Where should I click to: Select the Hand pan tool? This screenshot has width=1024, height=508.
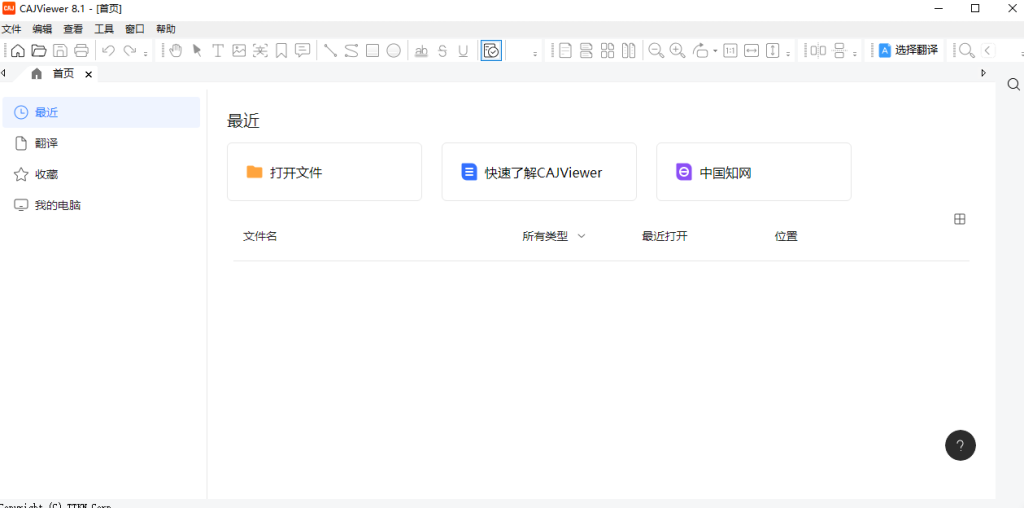click(176, 50)
